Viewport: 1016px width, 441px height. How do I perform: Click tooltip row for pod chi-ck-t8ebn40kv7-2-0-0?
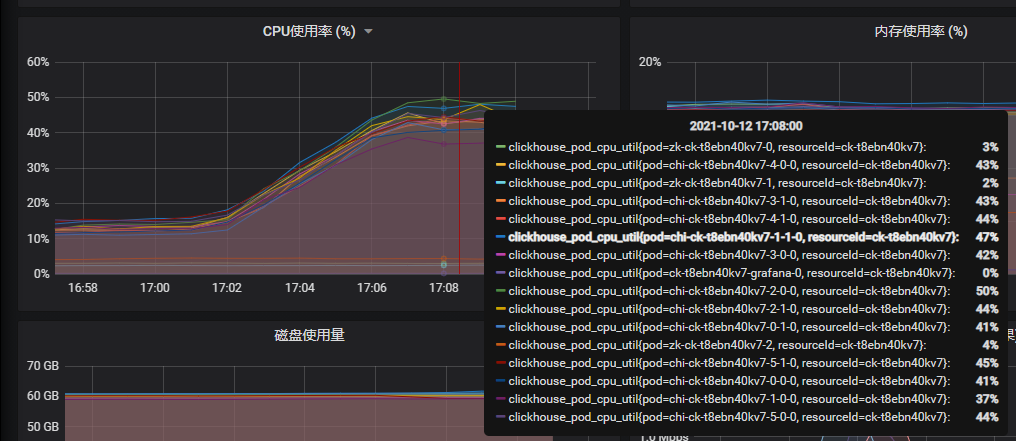[x=746, y=291]
